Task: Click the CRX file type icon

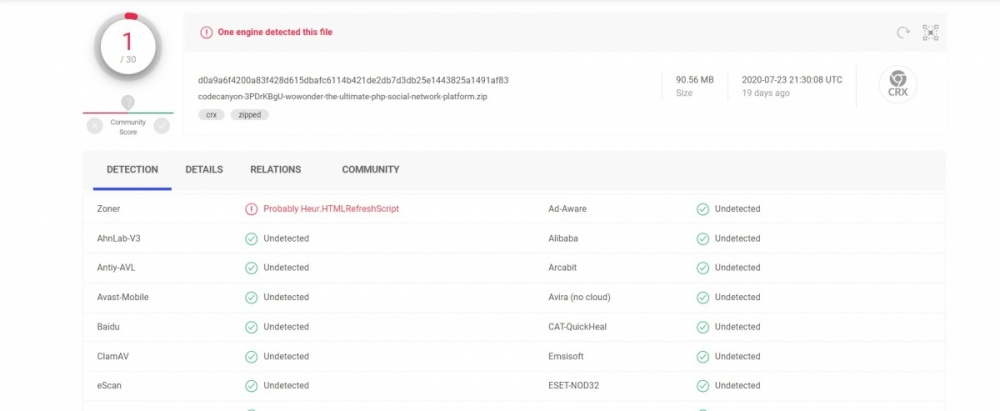Action: pyautogui.click(x=898, y=84)
